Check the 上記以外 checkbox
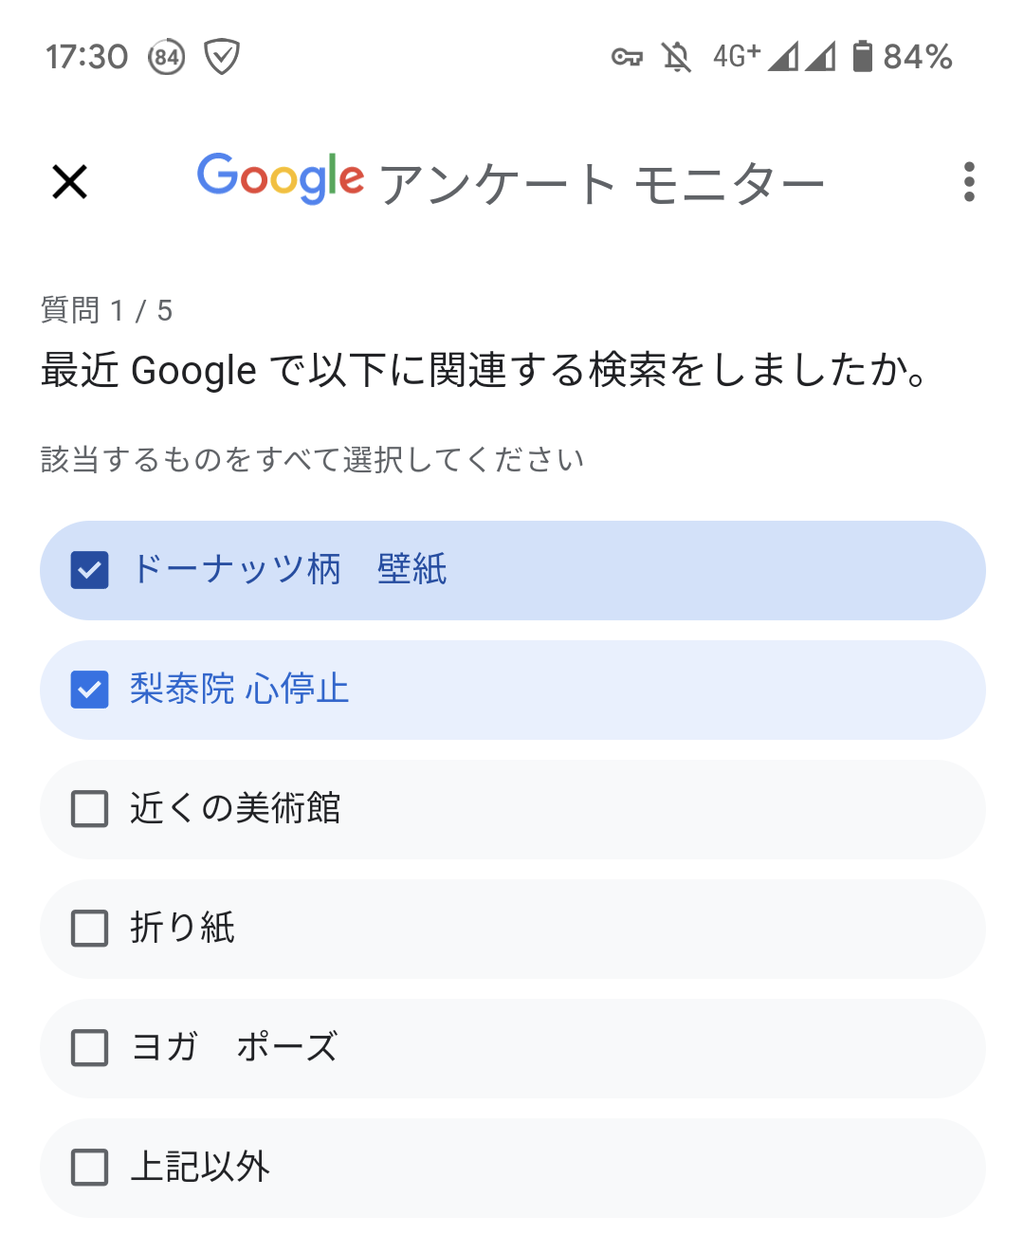This screenshot has height=1253, width=1024. coord(90,1167)
